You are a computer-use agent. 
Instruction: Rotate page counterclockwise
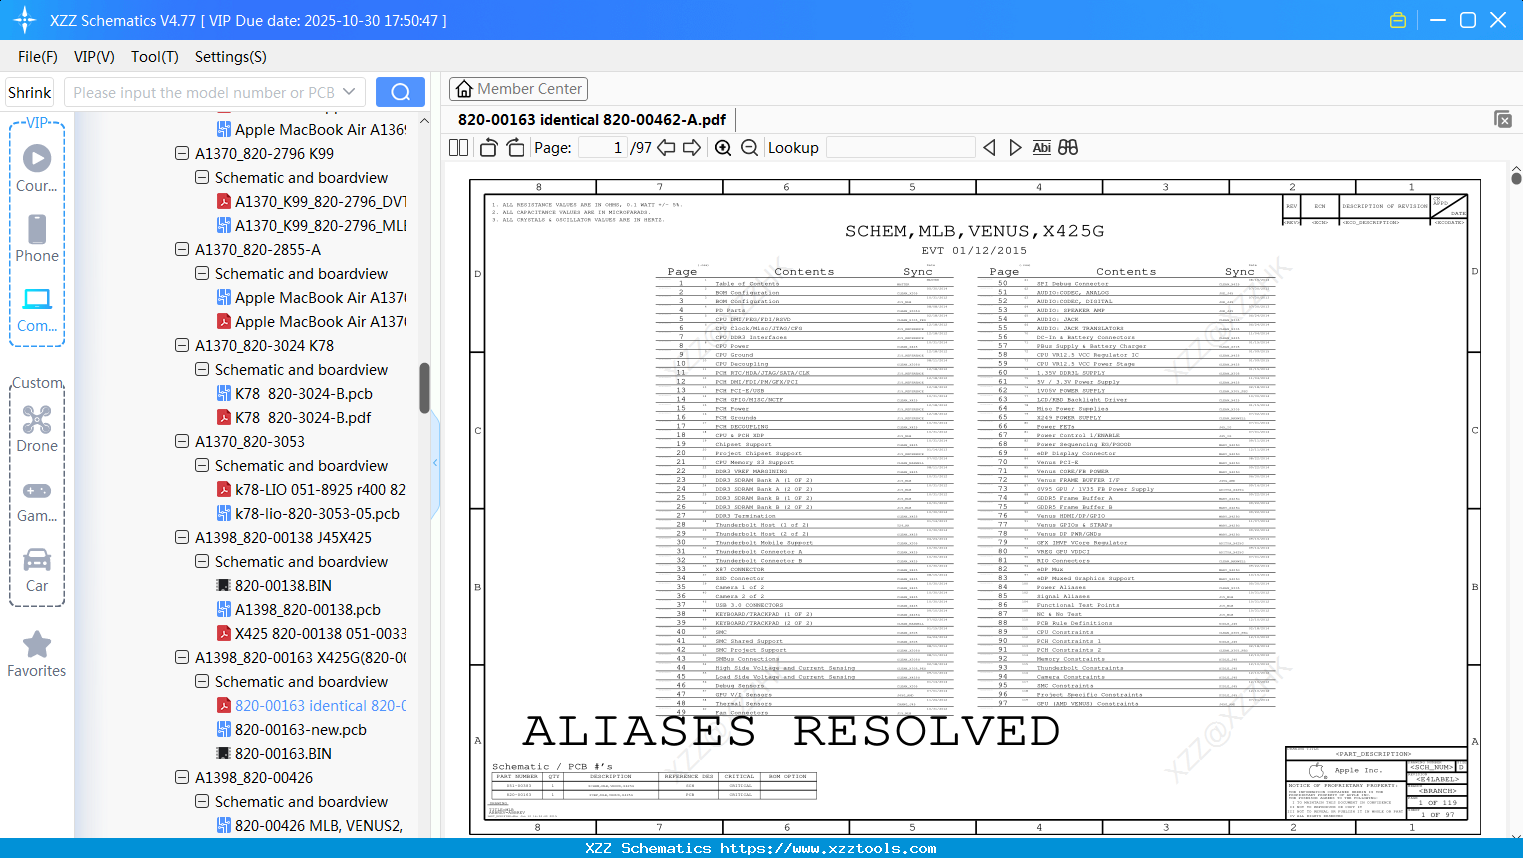click(489, 148)
